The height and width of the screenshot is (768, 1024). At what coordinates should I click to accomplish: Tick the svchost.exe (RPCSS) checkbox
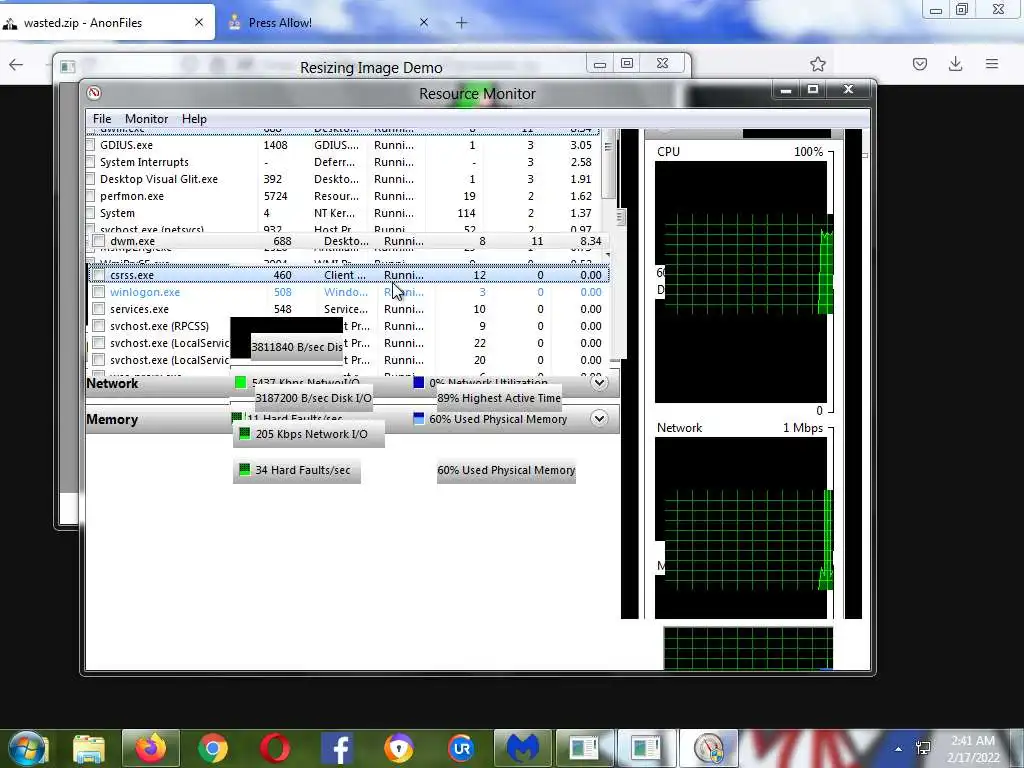point(99,326)
